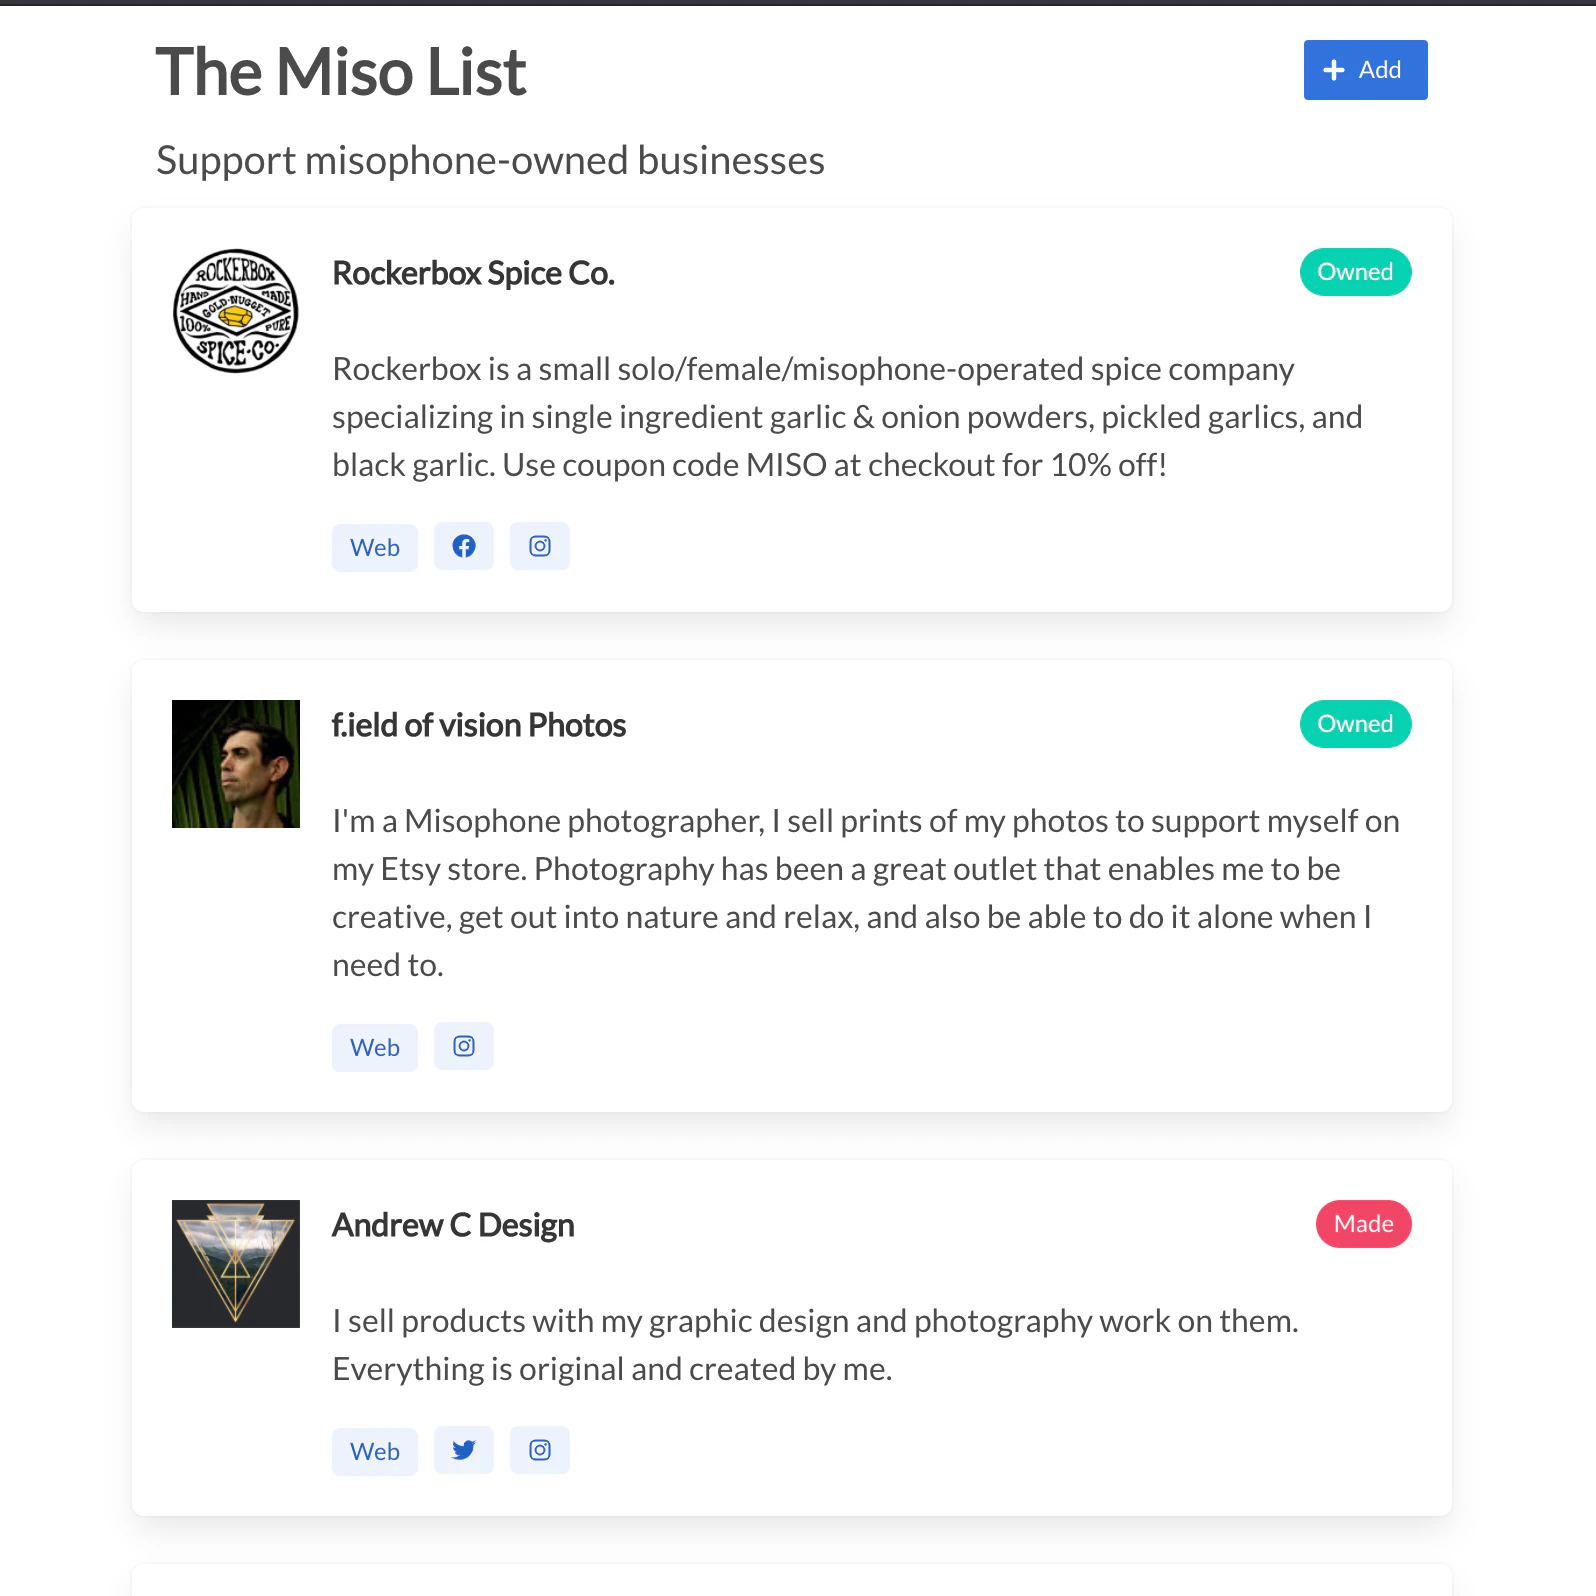Click the f.ield of vision Photos title
The width and height of the screenshot is (1596, 1596).
[x=478, y=724]
